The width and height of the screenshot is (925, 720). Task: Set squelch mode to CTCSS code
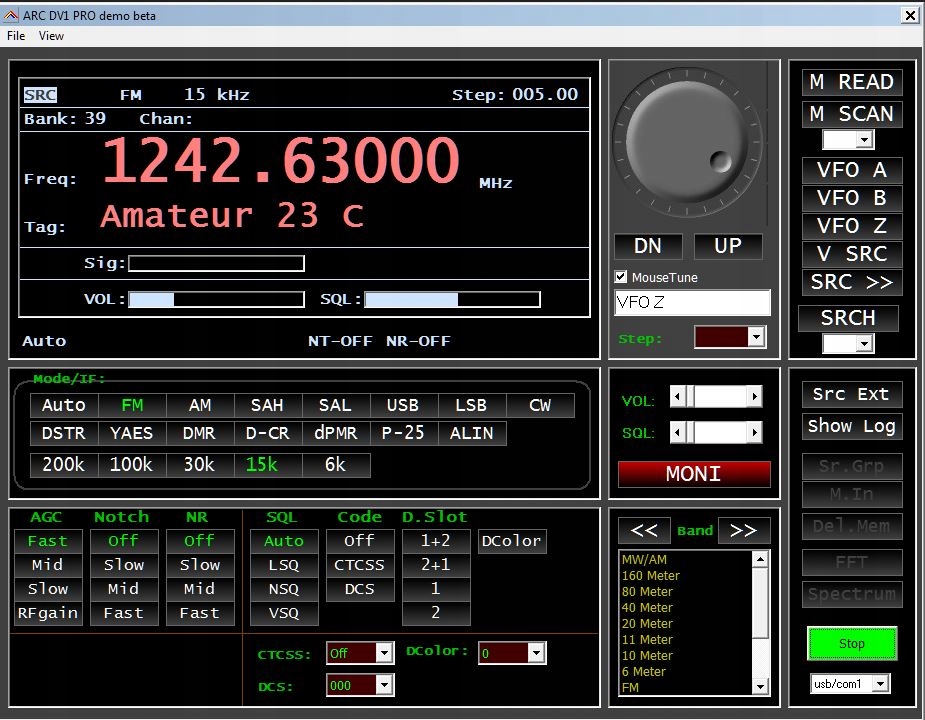tap(360, 565)
